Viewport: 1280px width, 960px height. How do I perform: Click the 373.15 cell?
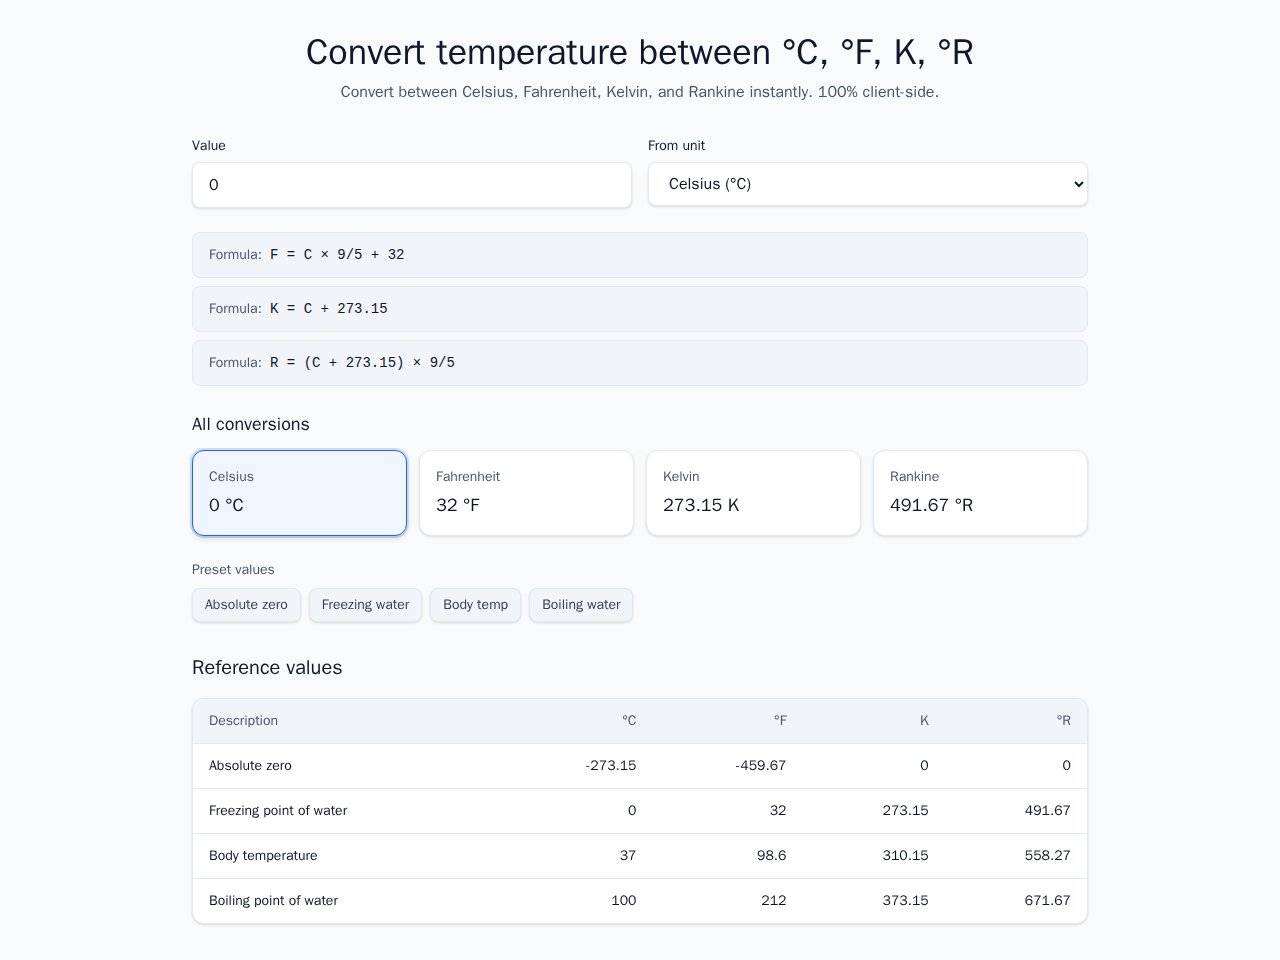tap(905, 901)
